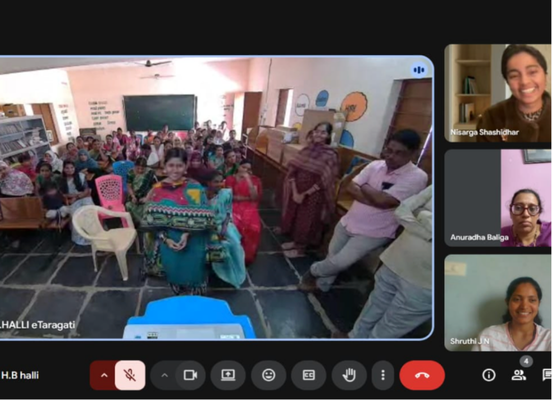Click the eTaragati name label on main video
552x401 pixels.
click(37, 325)
